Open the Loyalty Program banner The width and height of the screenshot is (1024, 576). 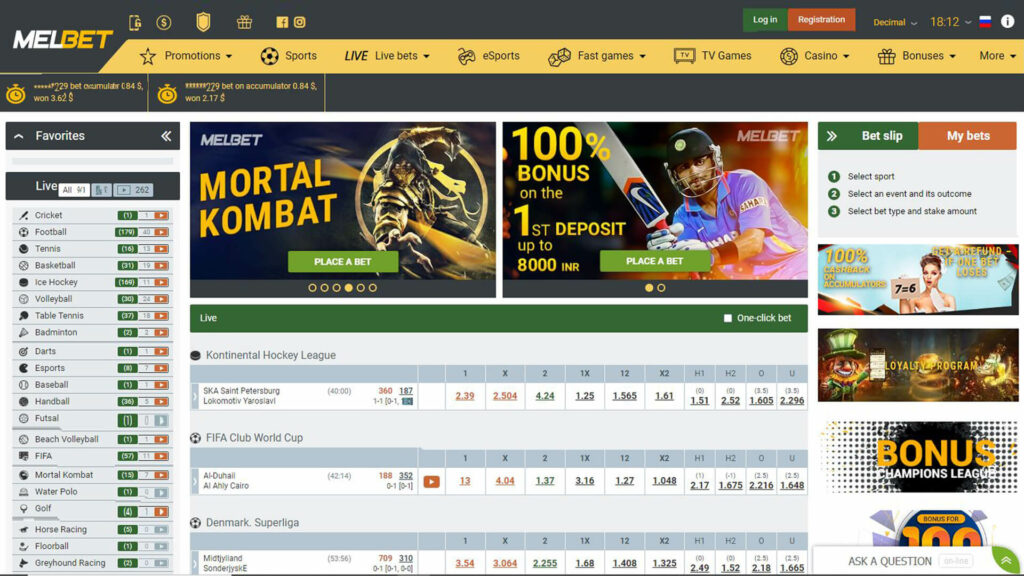(918, 365)
